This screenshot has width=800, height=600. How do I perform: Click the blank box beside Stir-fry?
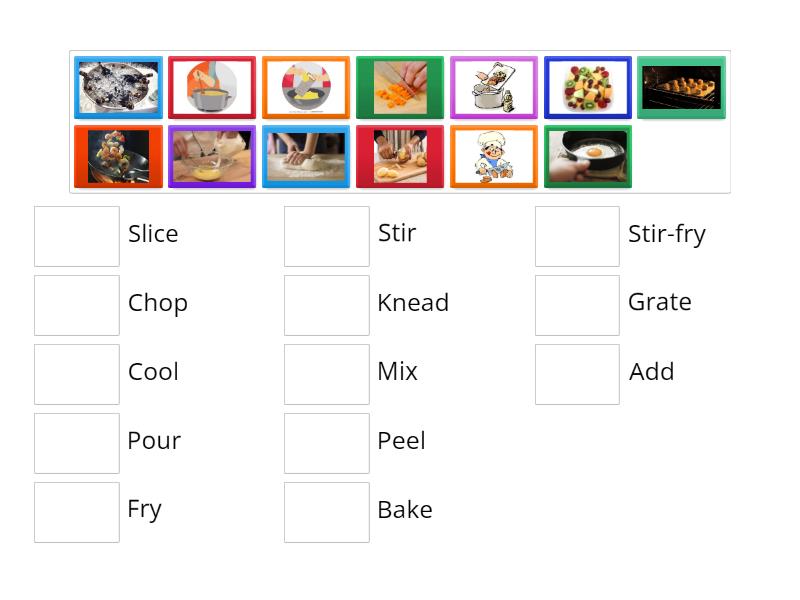(577, 236)
